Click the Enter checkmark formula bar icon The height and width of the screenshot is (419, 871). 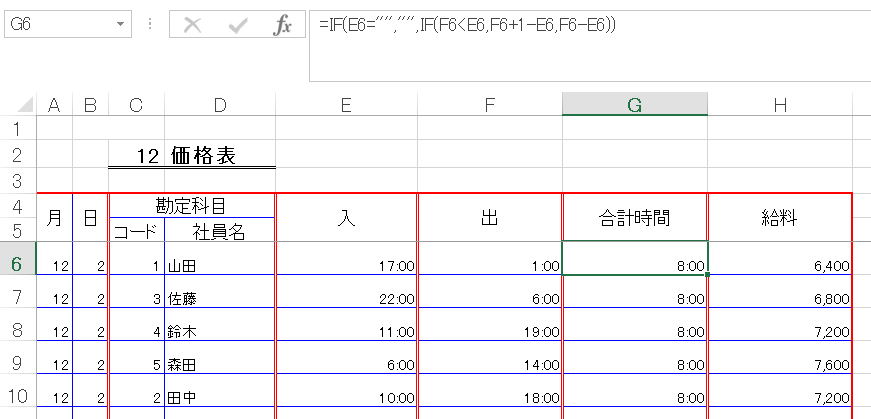[x=238, y=26]
